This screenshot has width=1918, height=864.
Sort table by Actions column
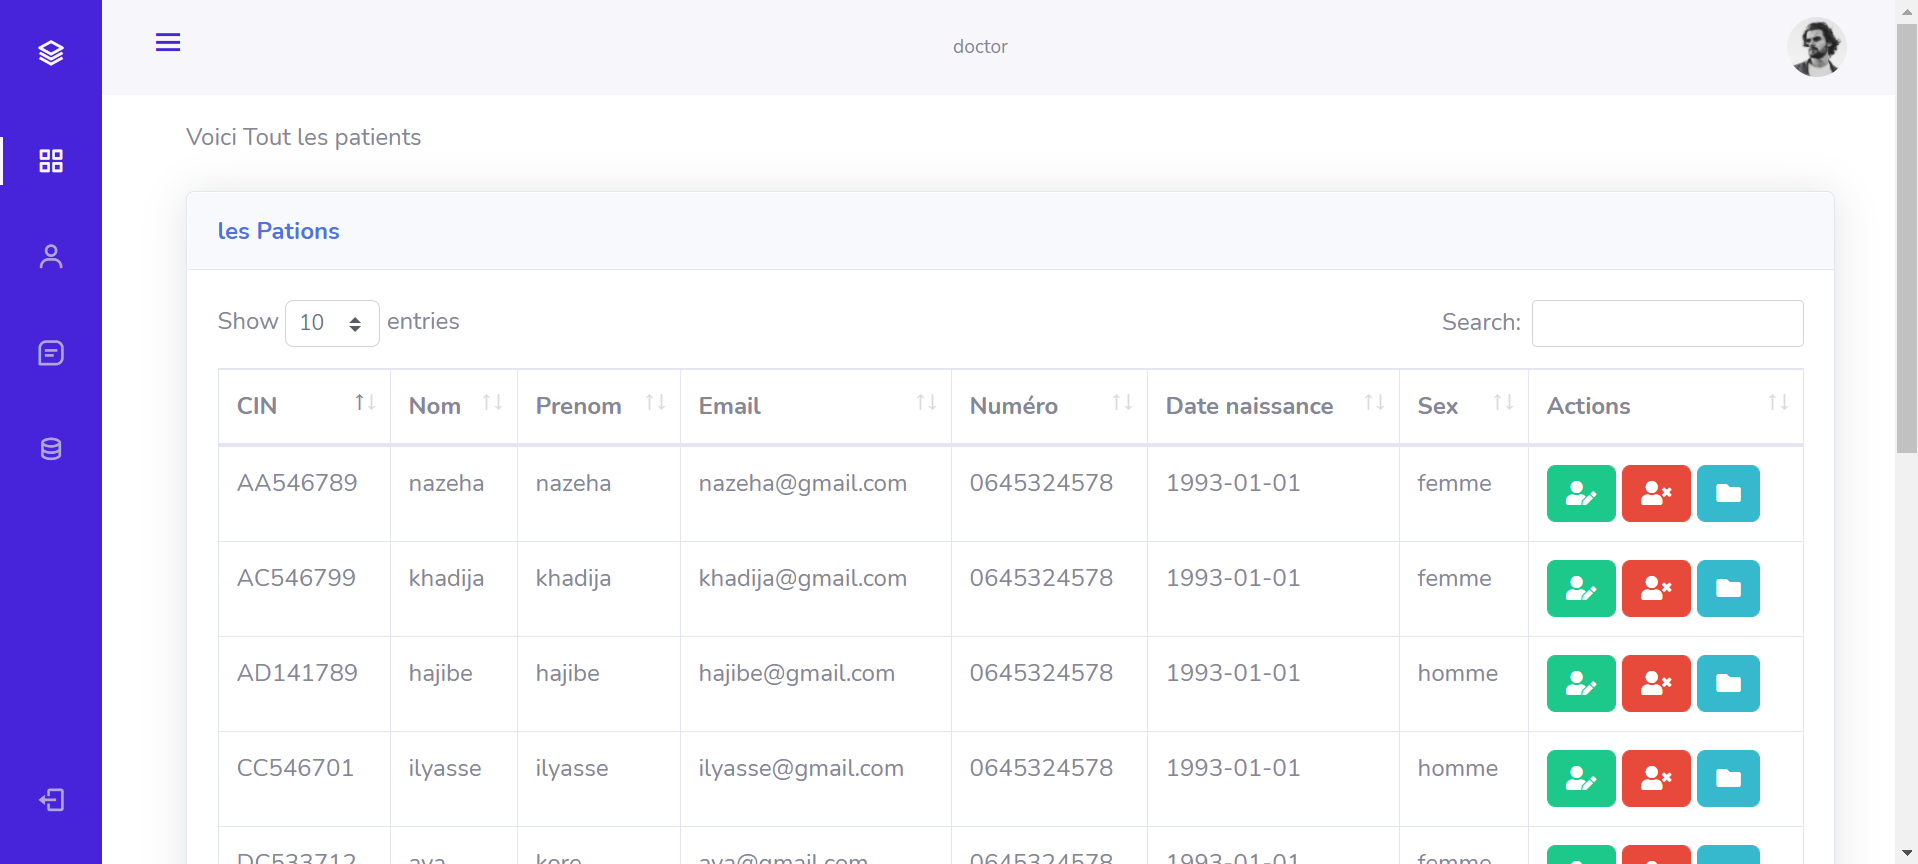point(1666,406)
